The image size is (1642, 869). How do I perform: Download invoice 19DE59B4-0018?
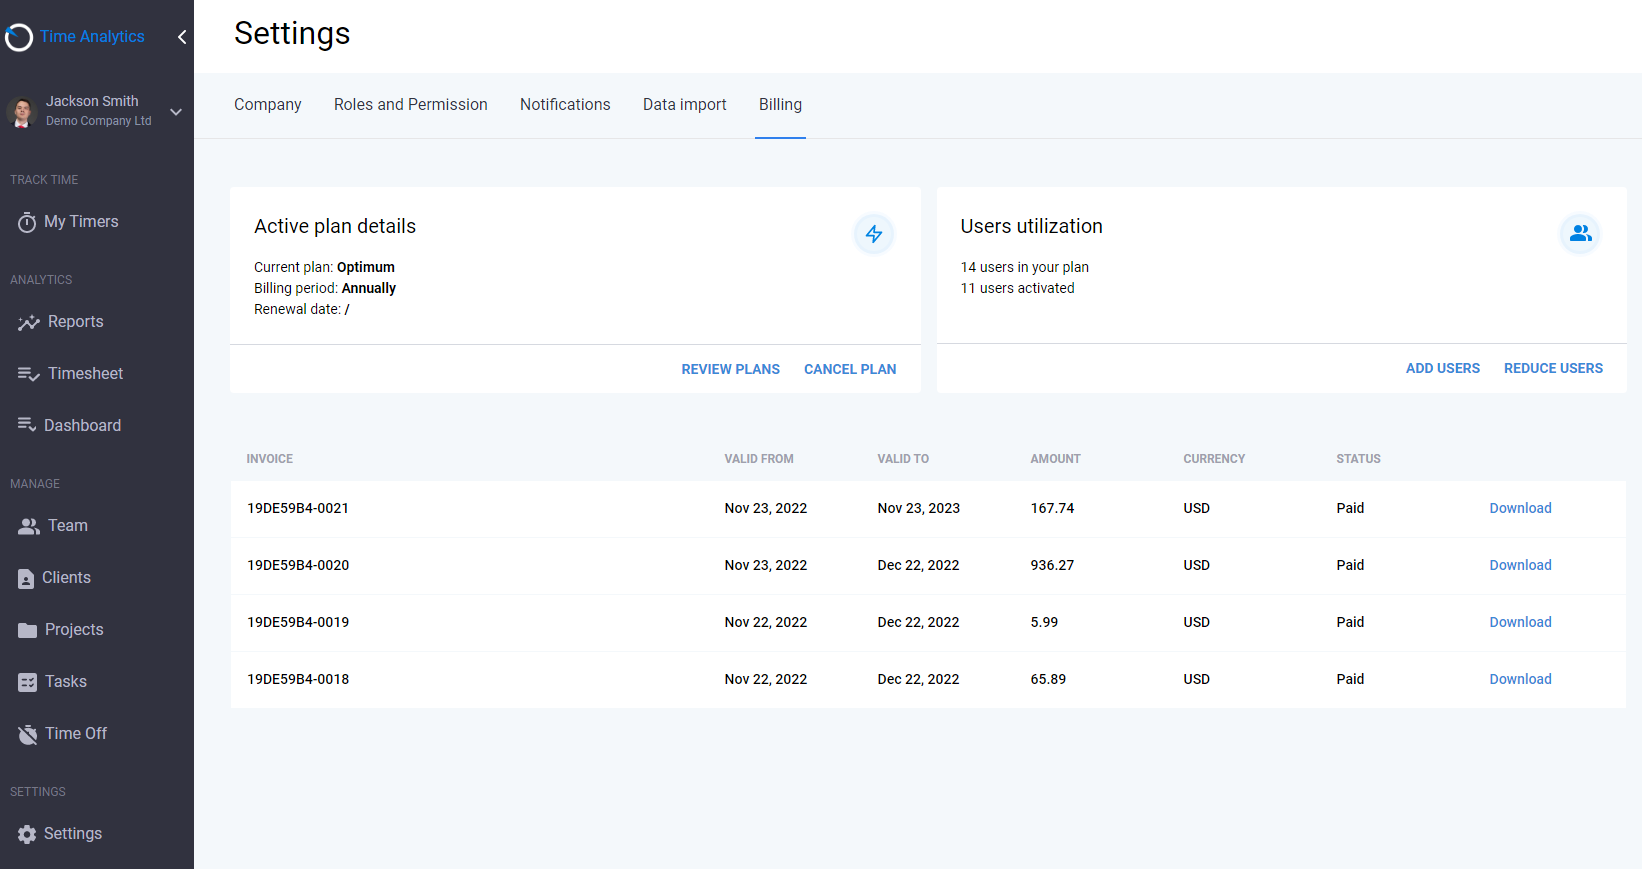tap(1520, 679)
